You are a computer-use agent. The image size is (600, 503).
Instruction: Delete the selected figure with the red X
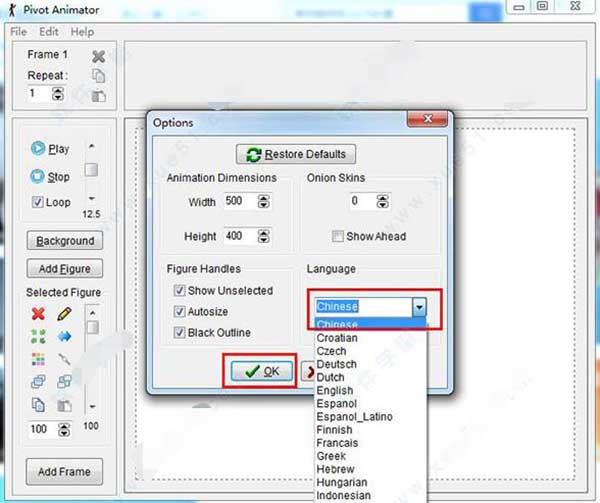[38, 314]
